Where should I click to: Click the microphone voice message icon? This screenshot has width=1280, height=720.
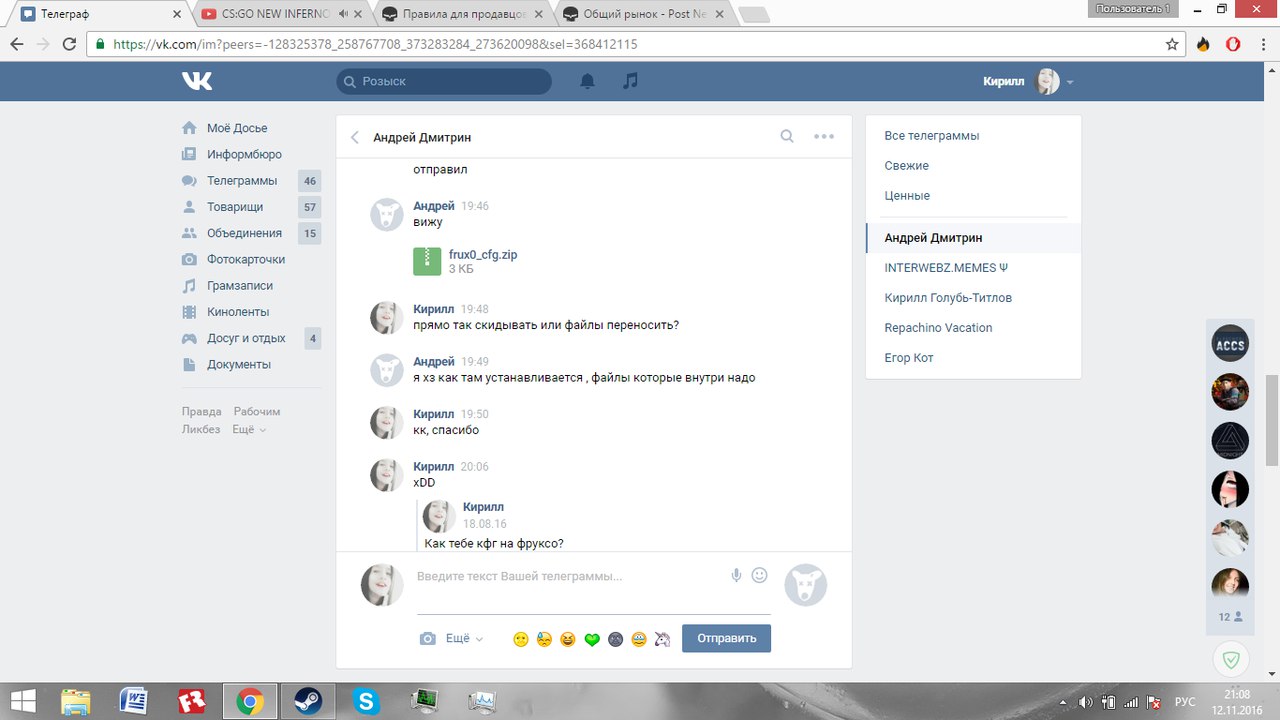[736, 575]
